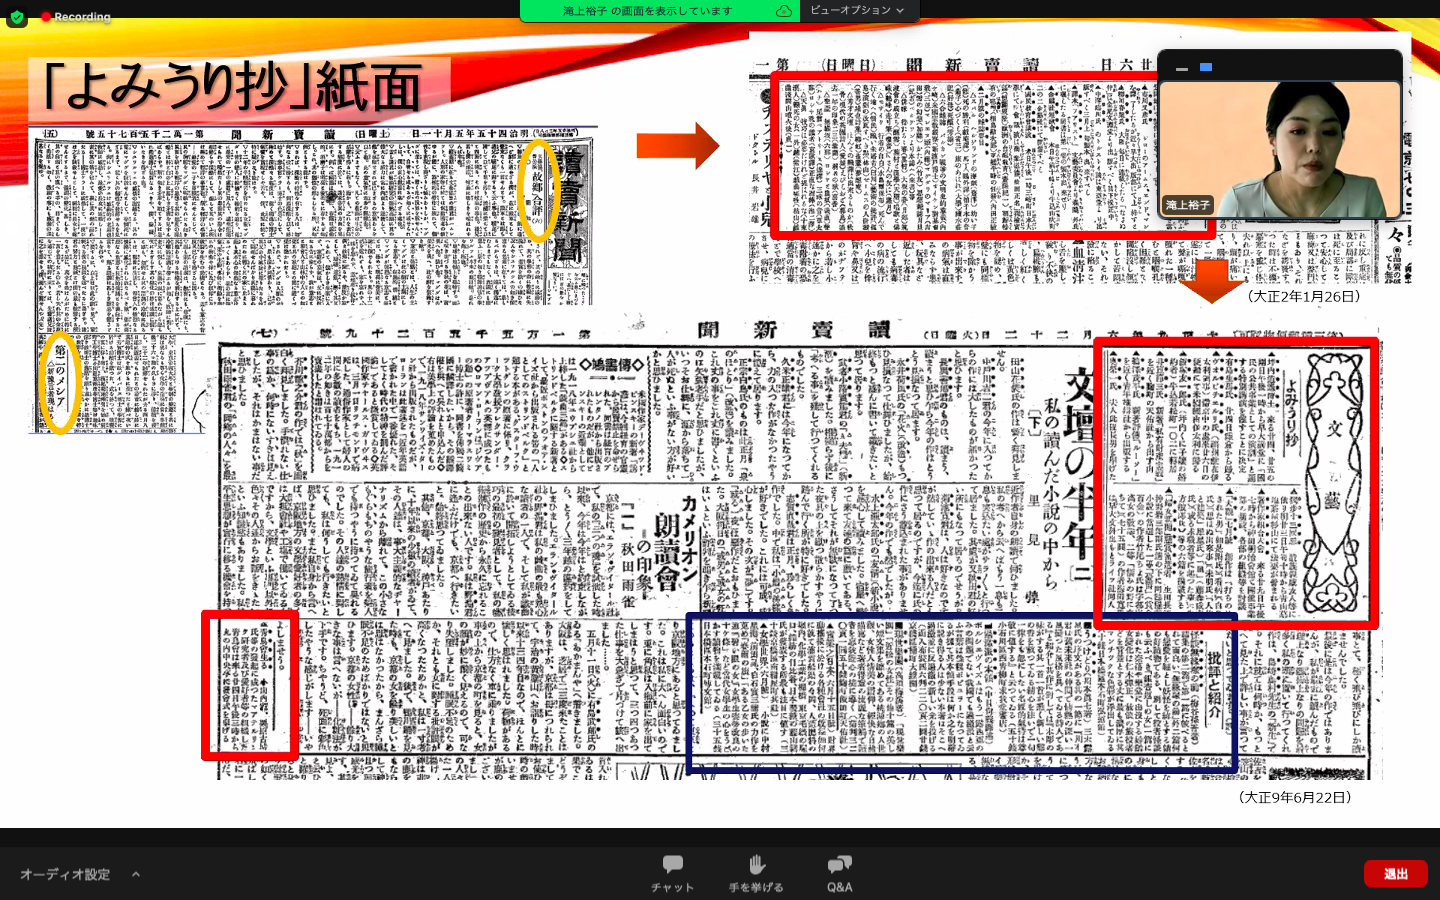Expand the audio options chevron beside オーディオ設定
This screenshot has height=900, width=1440.
point(136,874)
